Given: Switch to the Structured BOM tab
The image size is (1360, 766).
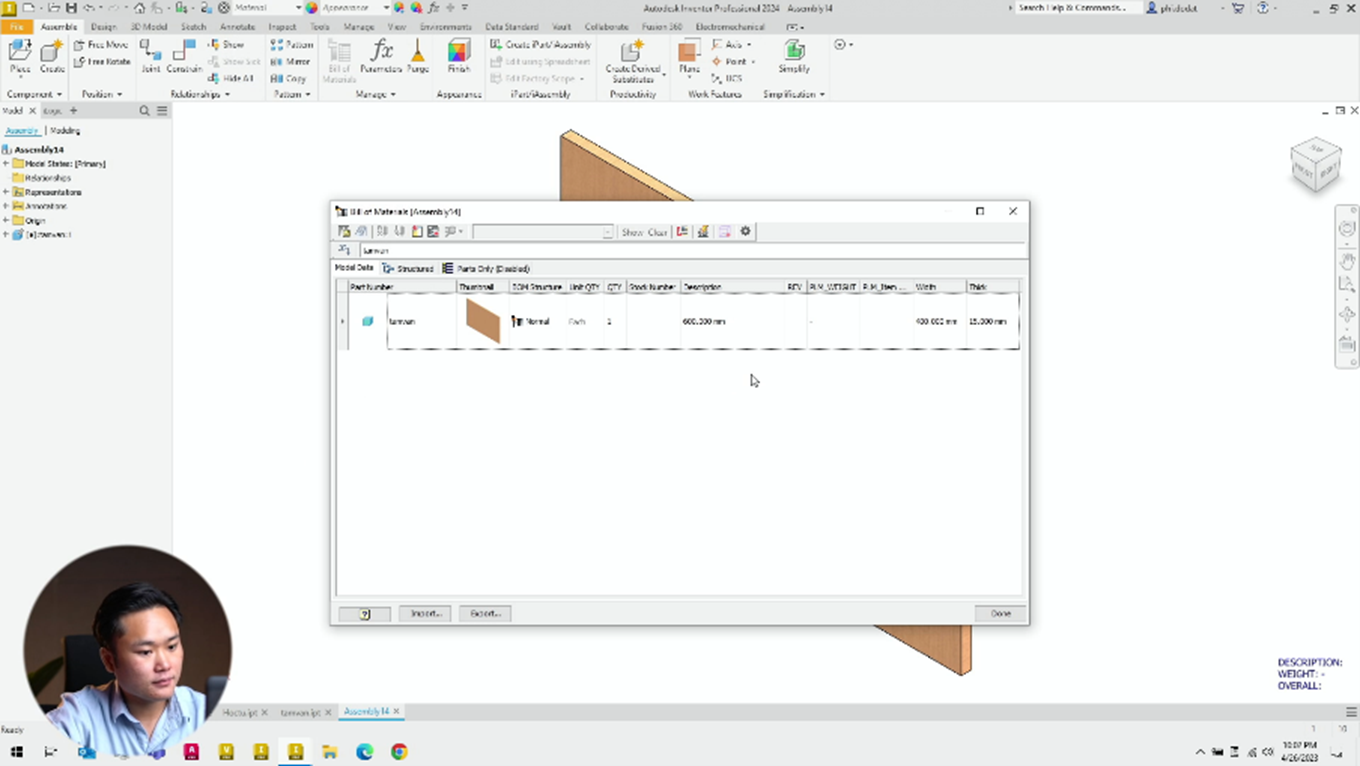Looking at the screenshot, I should pos(408,269).
